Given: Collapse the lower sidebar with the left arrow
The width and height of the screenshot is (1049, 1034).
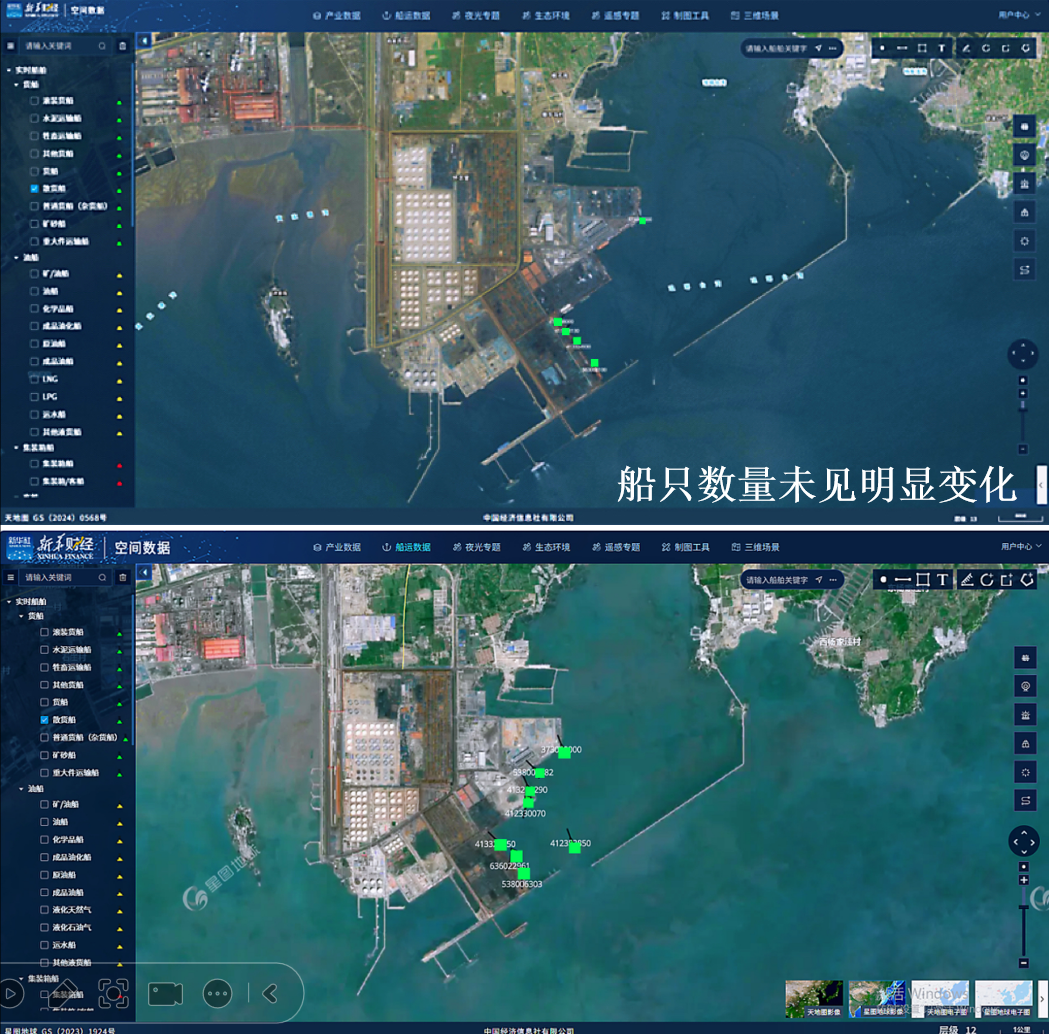Looking at the screenshot, I should click(x=144, y=572).
